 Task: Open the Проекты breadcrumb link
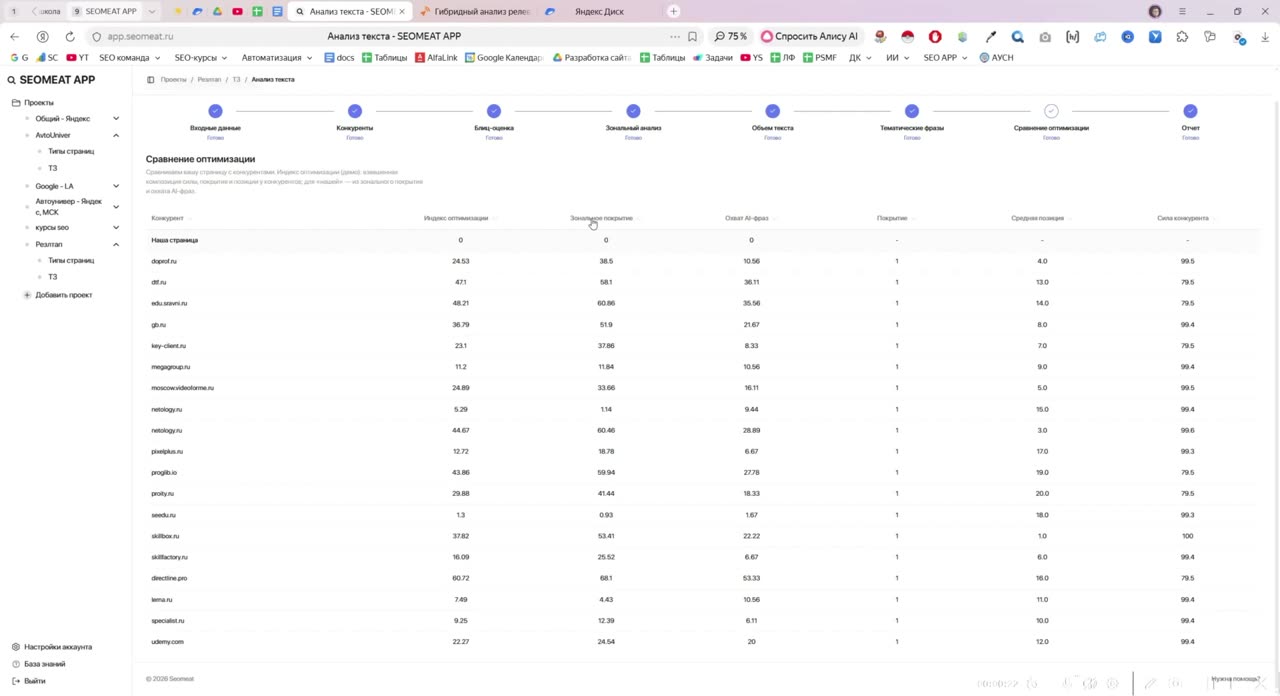[173, 79]
